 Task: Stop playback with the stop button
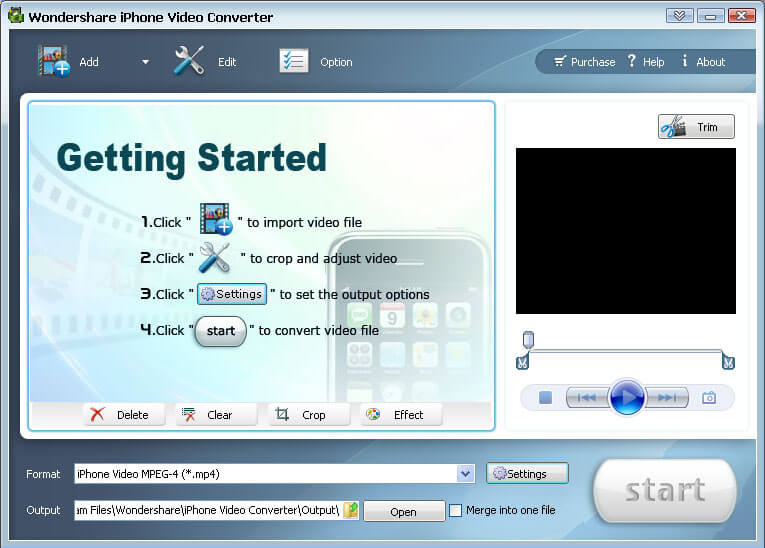tap(545, 398)
